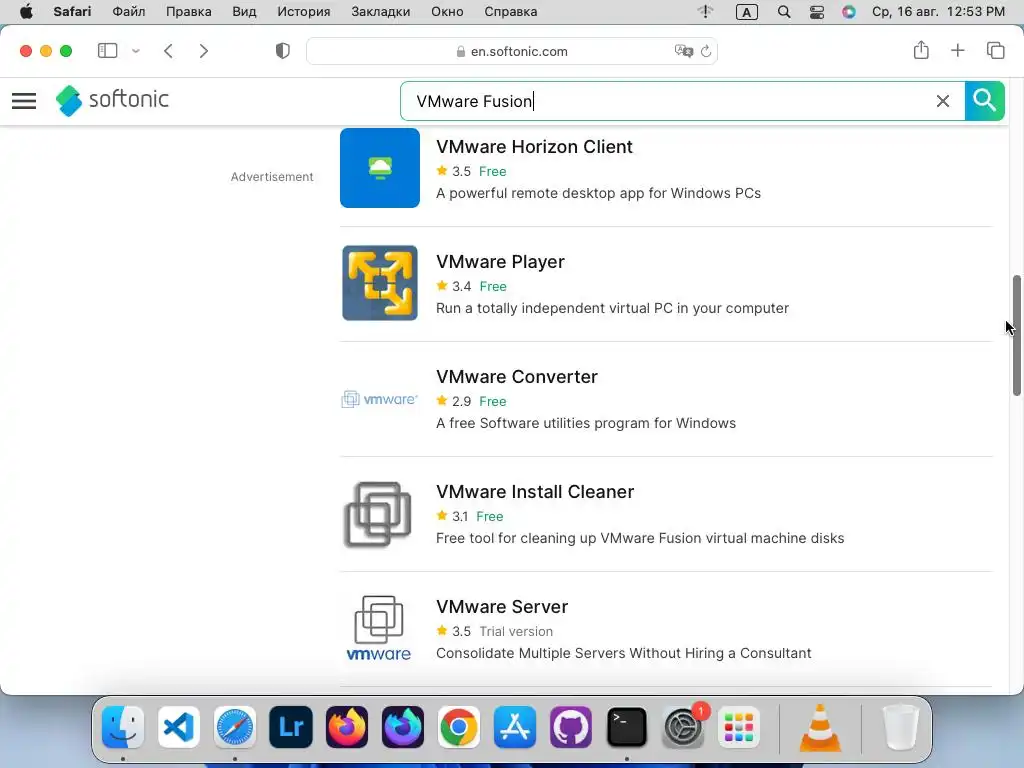
Task: Open the input source A indicator
Action: pyautogui.click(x=746, y=12)
